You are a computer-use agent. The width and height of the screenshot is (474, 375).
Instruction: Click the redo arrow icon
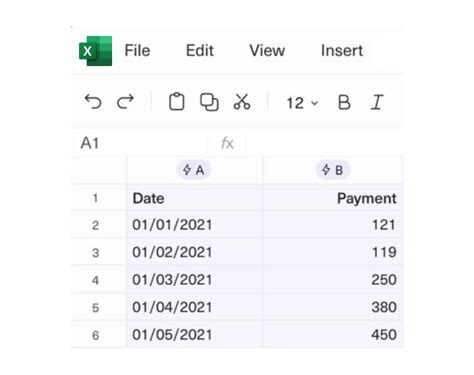125,102
